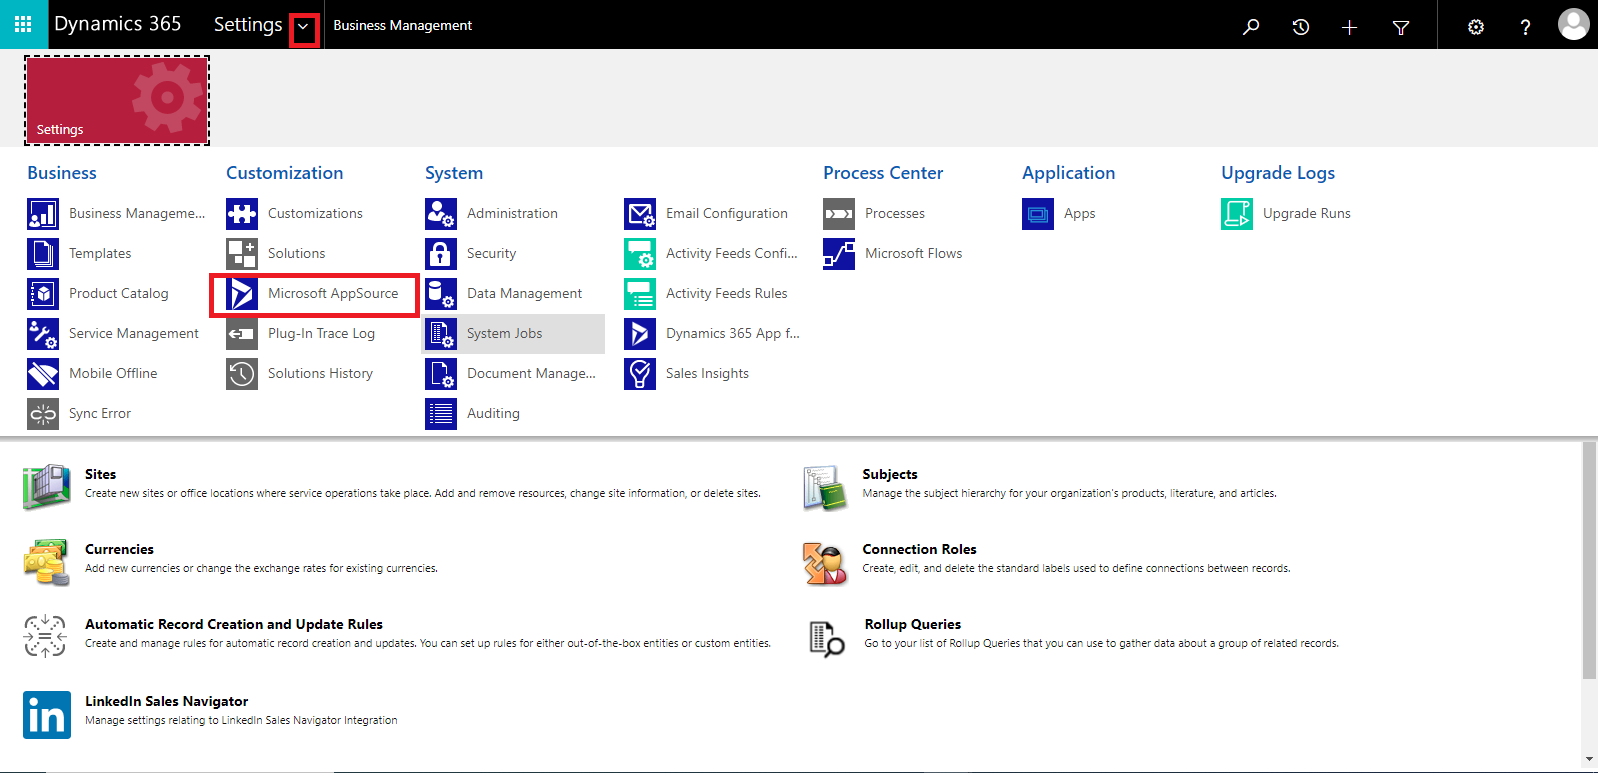
Task: Select the Settings menu label
Action: [248, 25]
